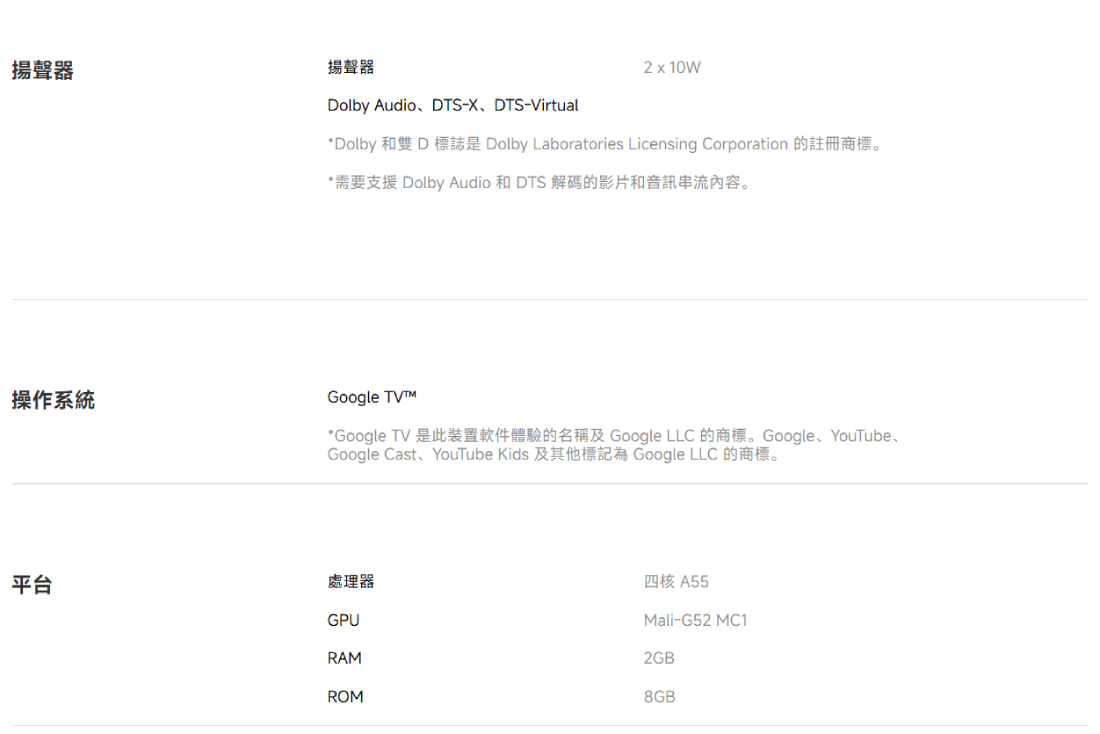Click the 揚聲器 spec label
1100x734 pixels.
tap(351, 67)
